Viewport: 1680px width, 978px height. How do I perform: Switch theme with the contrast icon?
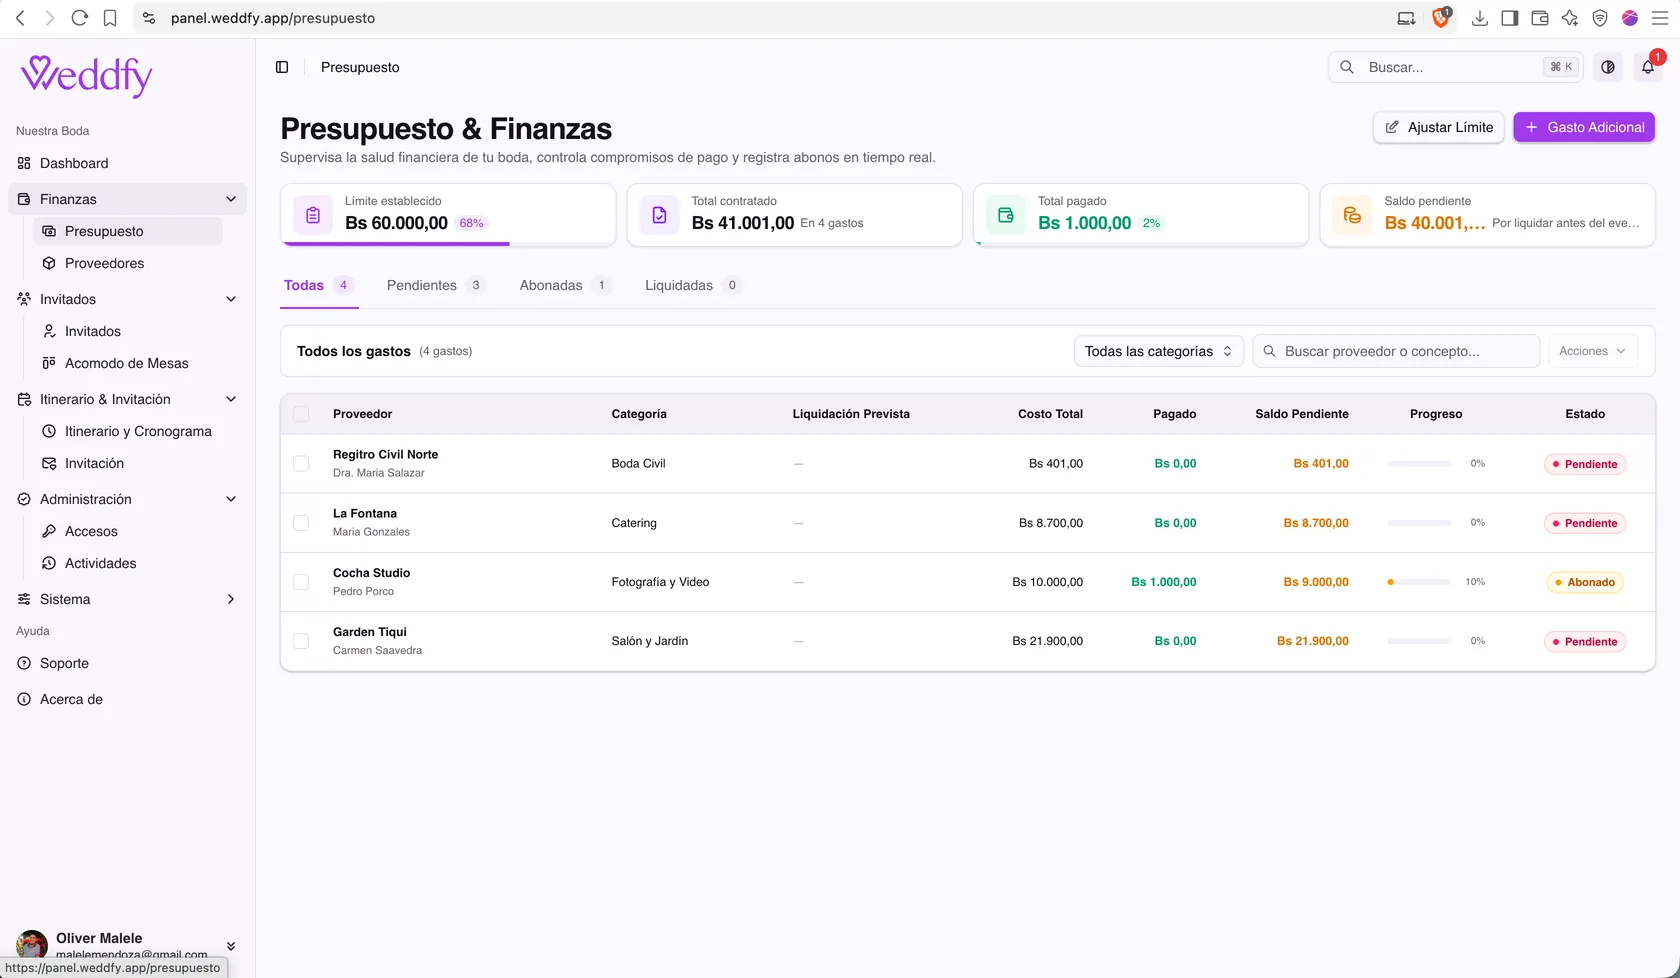[1608, 67]
